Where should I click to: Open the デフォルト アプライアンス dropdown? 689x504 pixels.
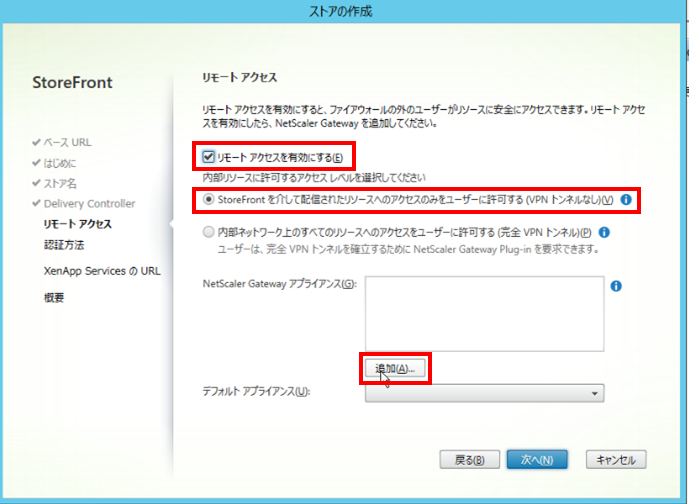(x=484, y=393)
